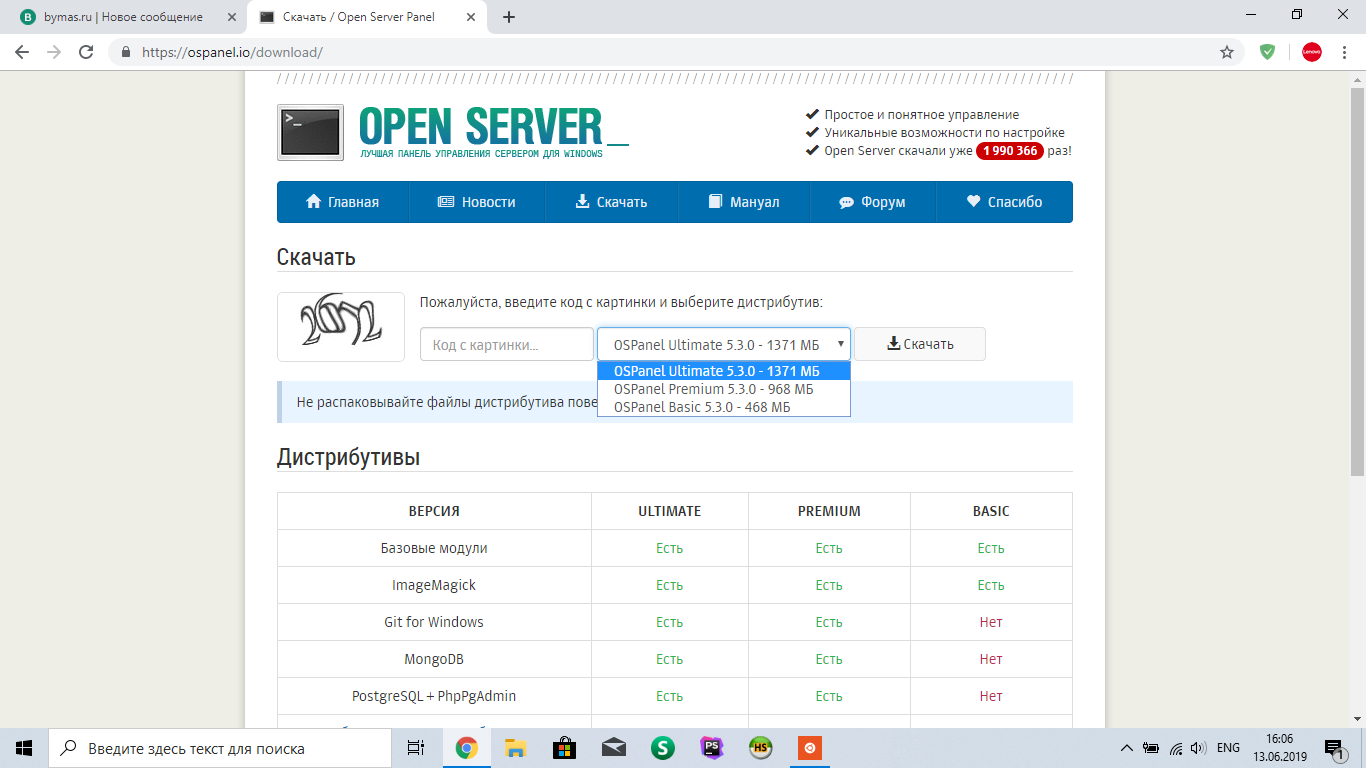Go to the Форум navigation item
This screenshot has width=1366, height=768.
click(x=872, y=202)
